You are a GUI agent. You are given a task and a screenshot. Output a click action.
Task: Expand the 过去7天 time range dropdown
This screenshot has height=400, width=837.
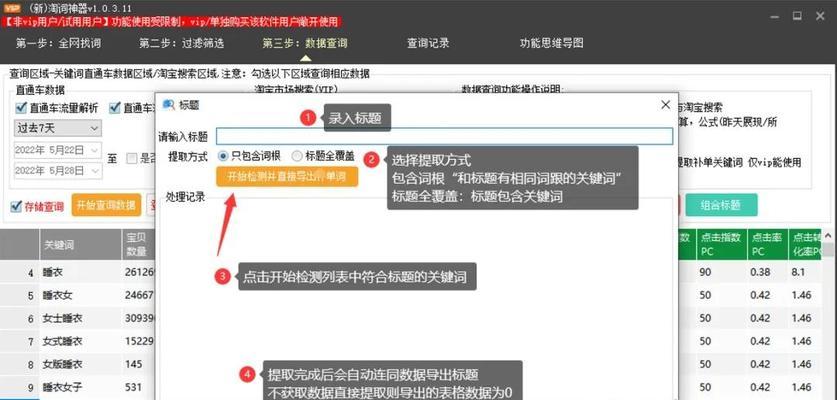(x=58, y=128)
